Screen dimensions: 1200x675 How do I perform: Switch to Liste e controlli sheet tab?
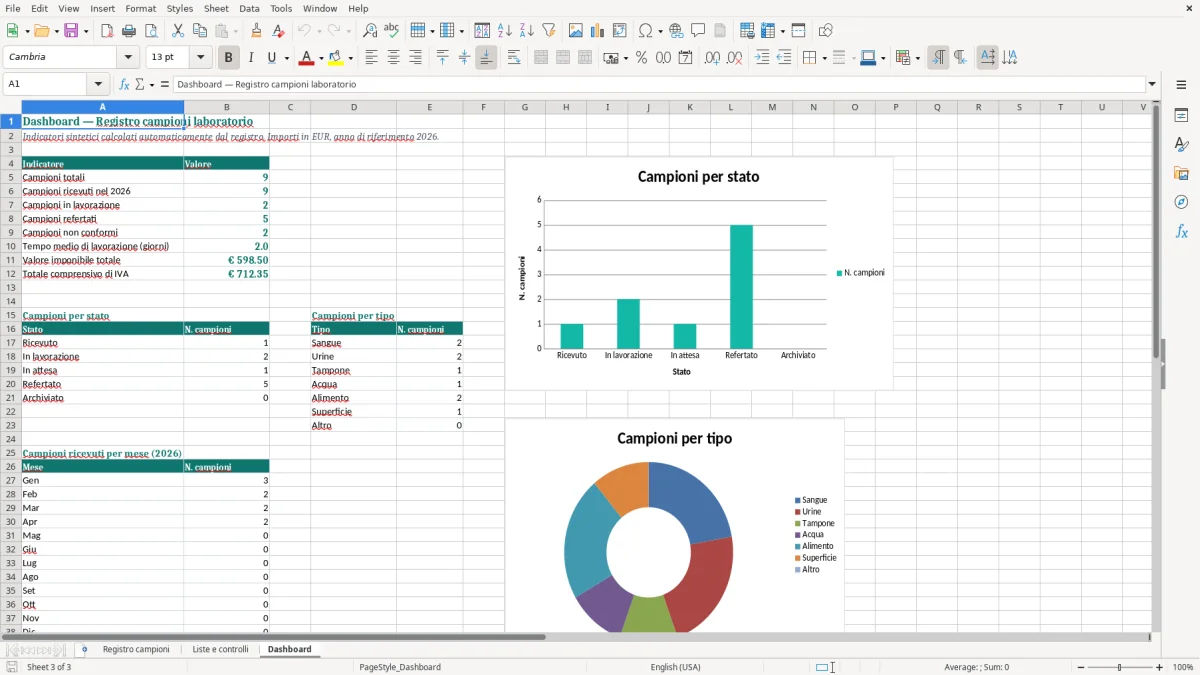(220, 649)
